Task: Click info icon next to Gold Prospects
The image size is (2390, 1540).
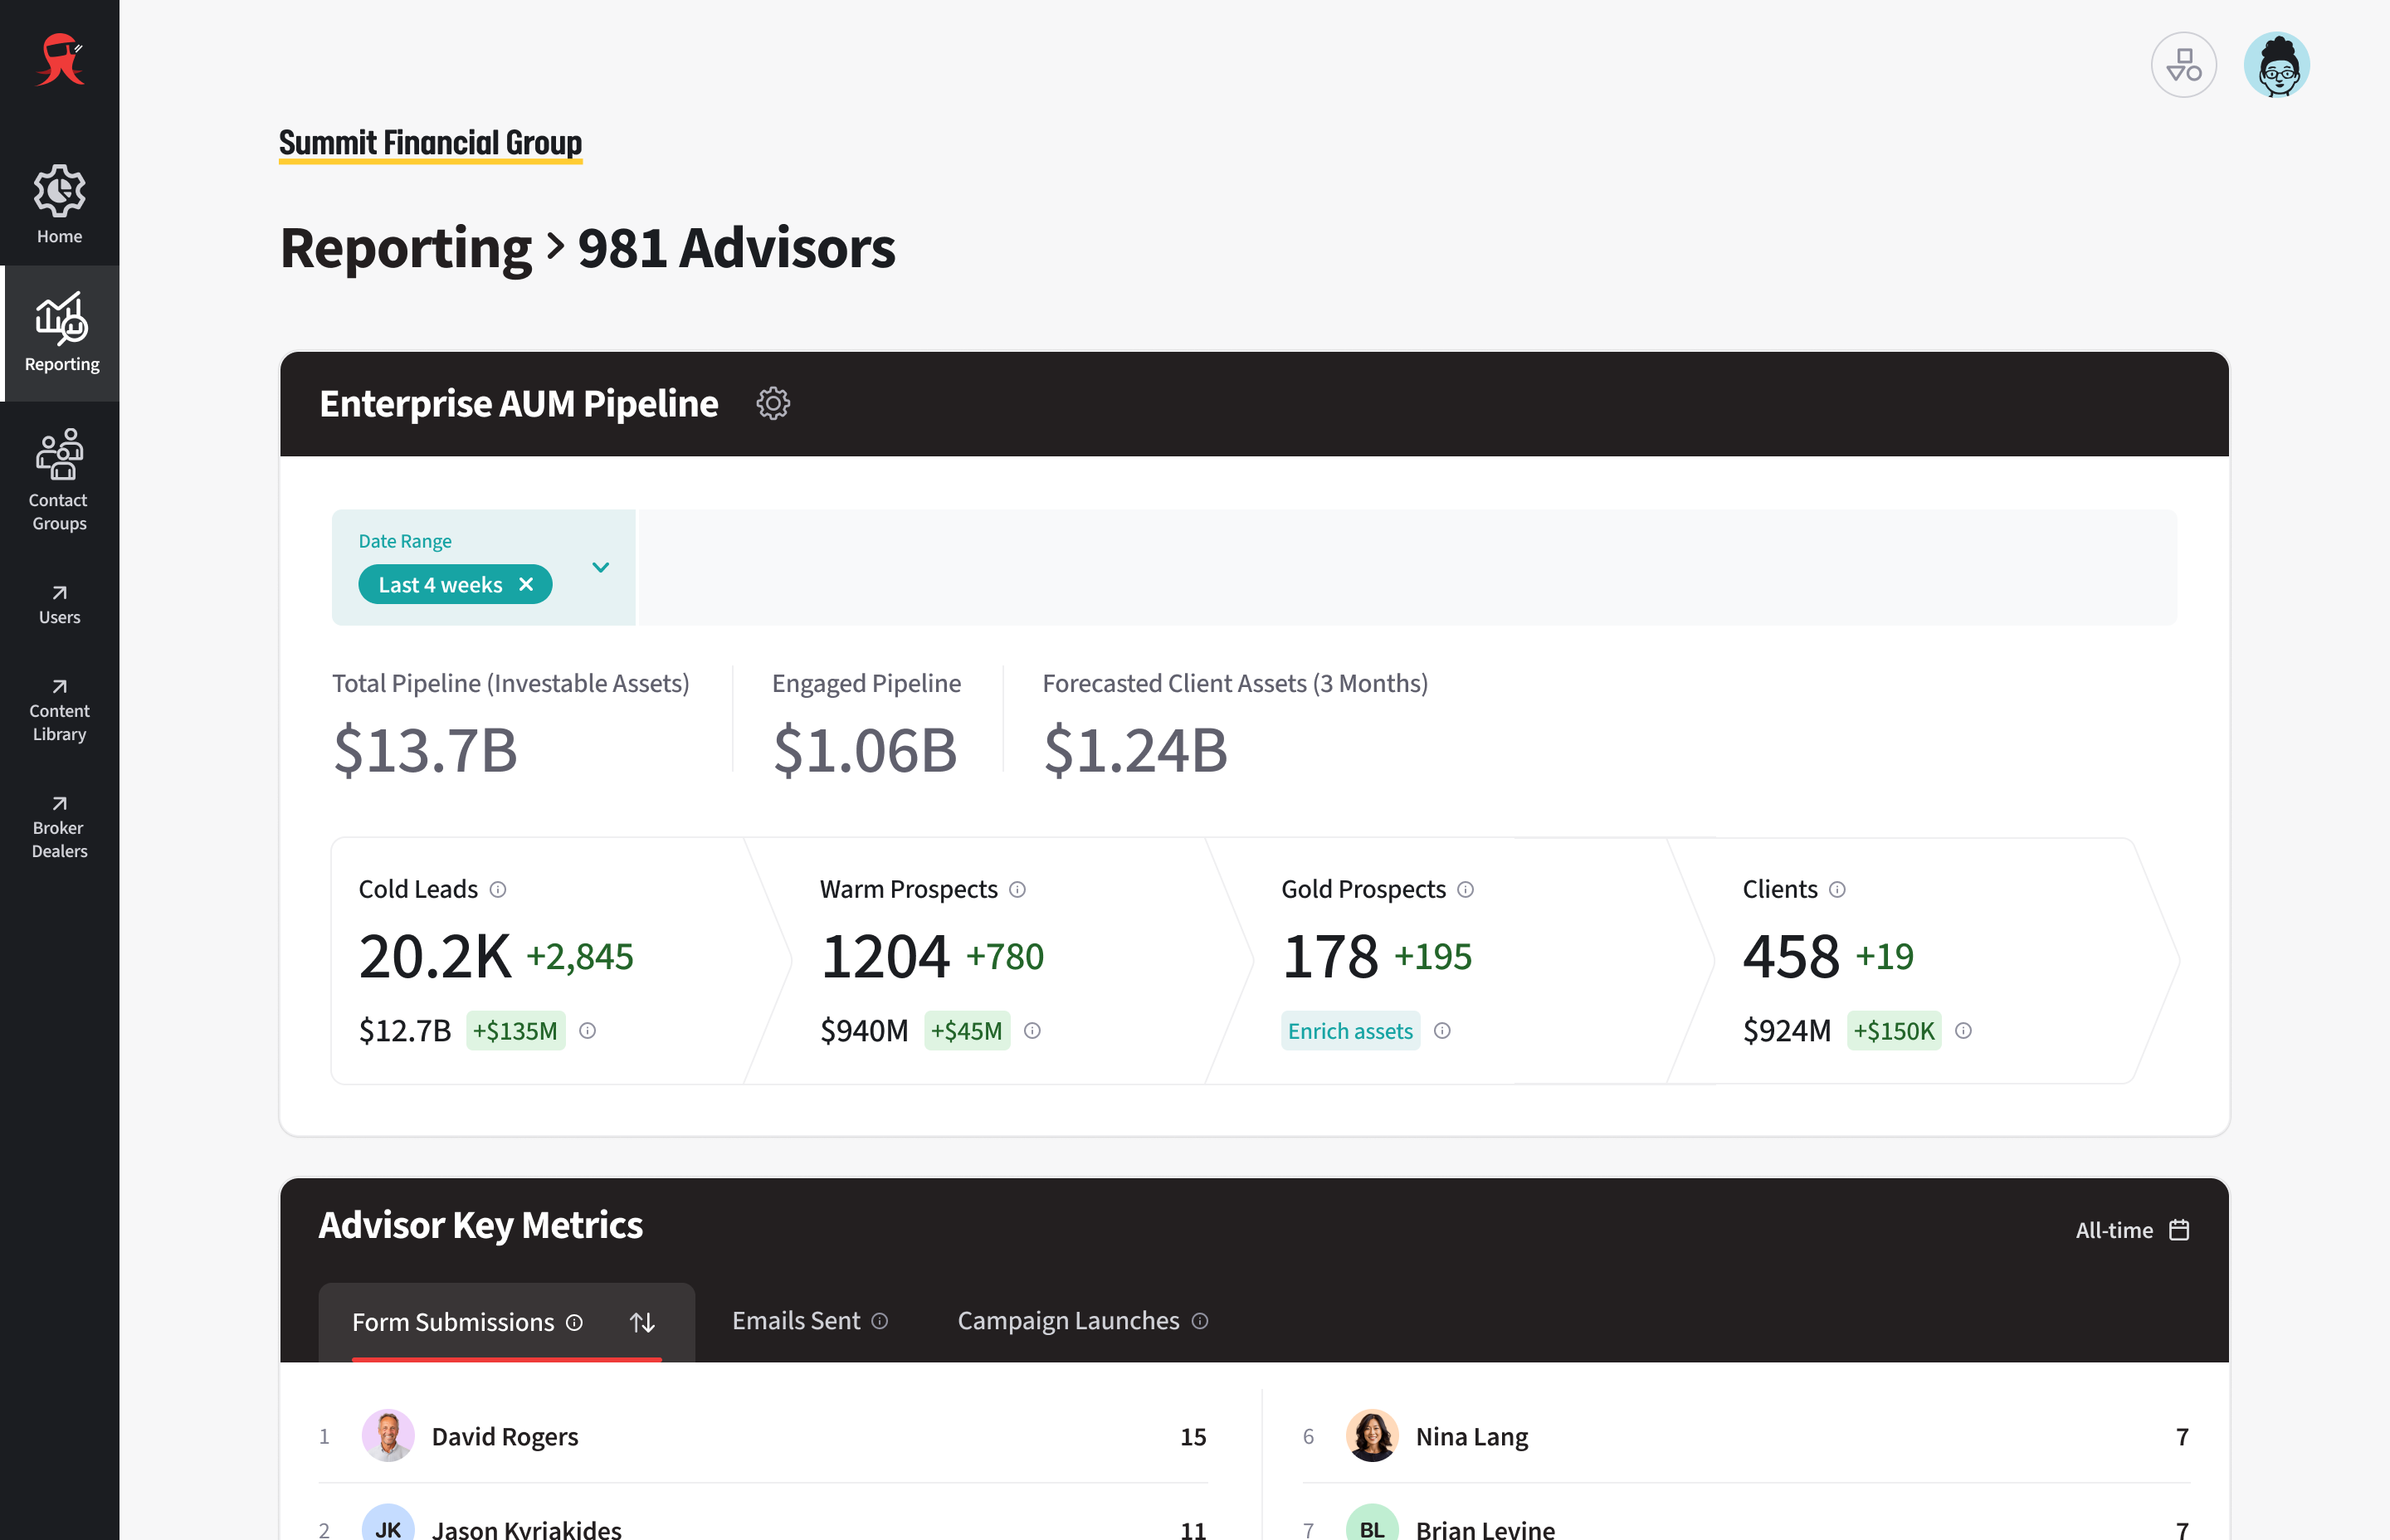Action: (x=1465, y=889)
